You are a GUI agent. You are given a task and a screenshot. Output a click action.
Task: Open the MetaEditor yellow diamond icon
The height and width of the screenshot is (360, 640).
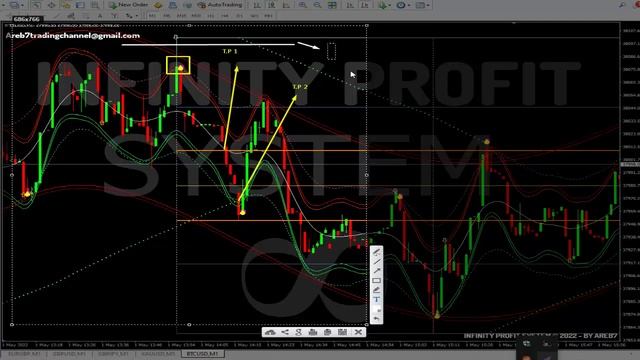coord(158,5)
